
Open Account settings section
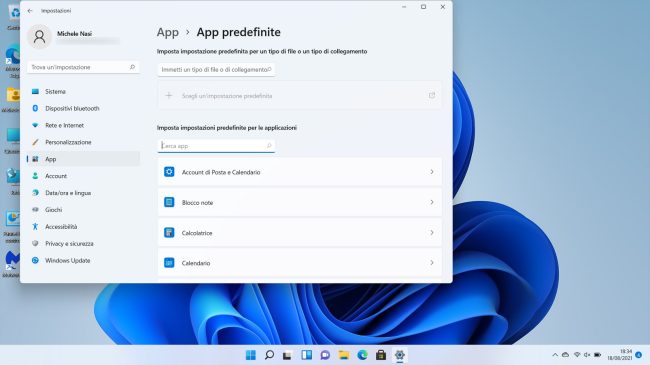pos(83,176)
